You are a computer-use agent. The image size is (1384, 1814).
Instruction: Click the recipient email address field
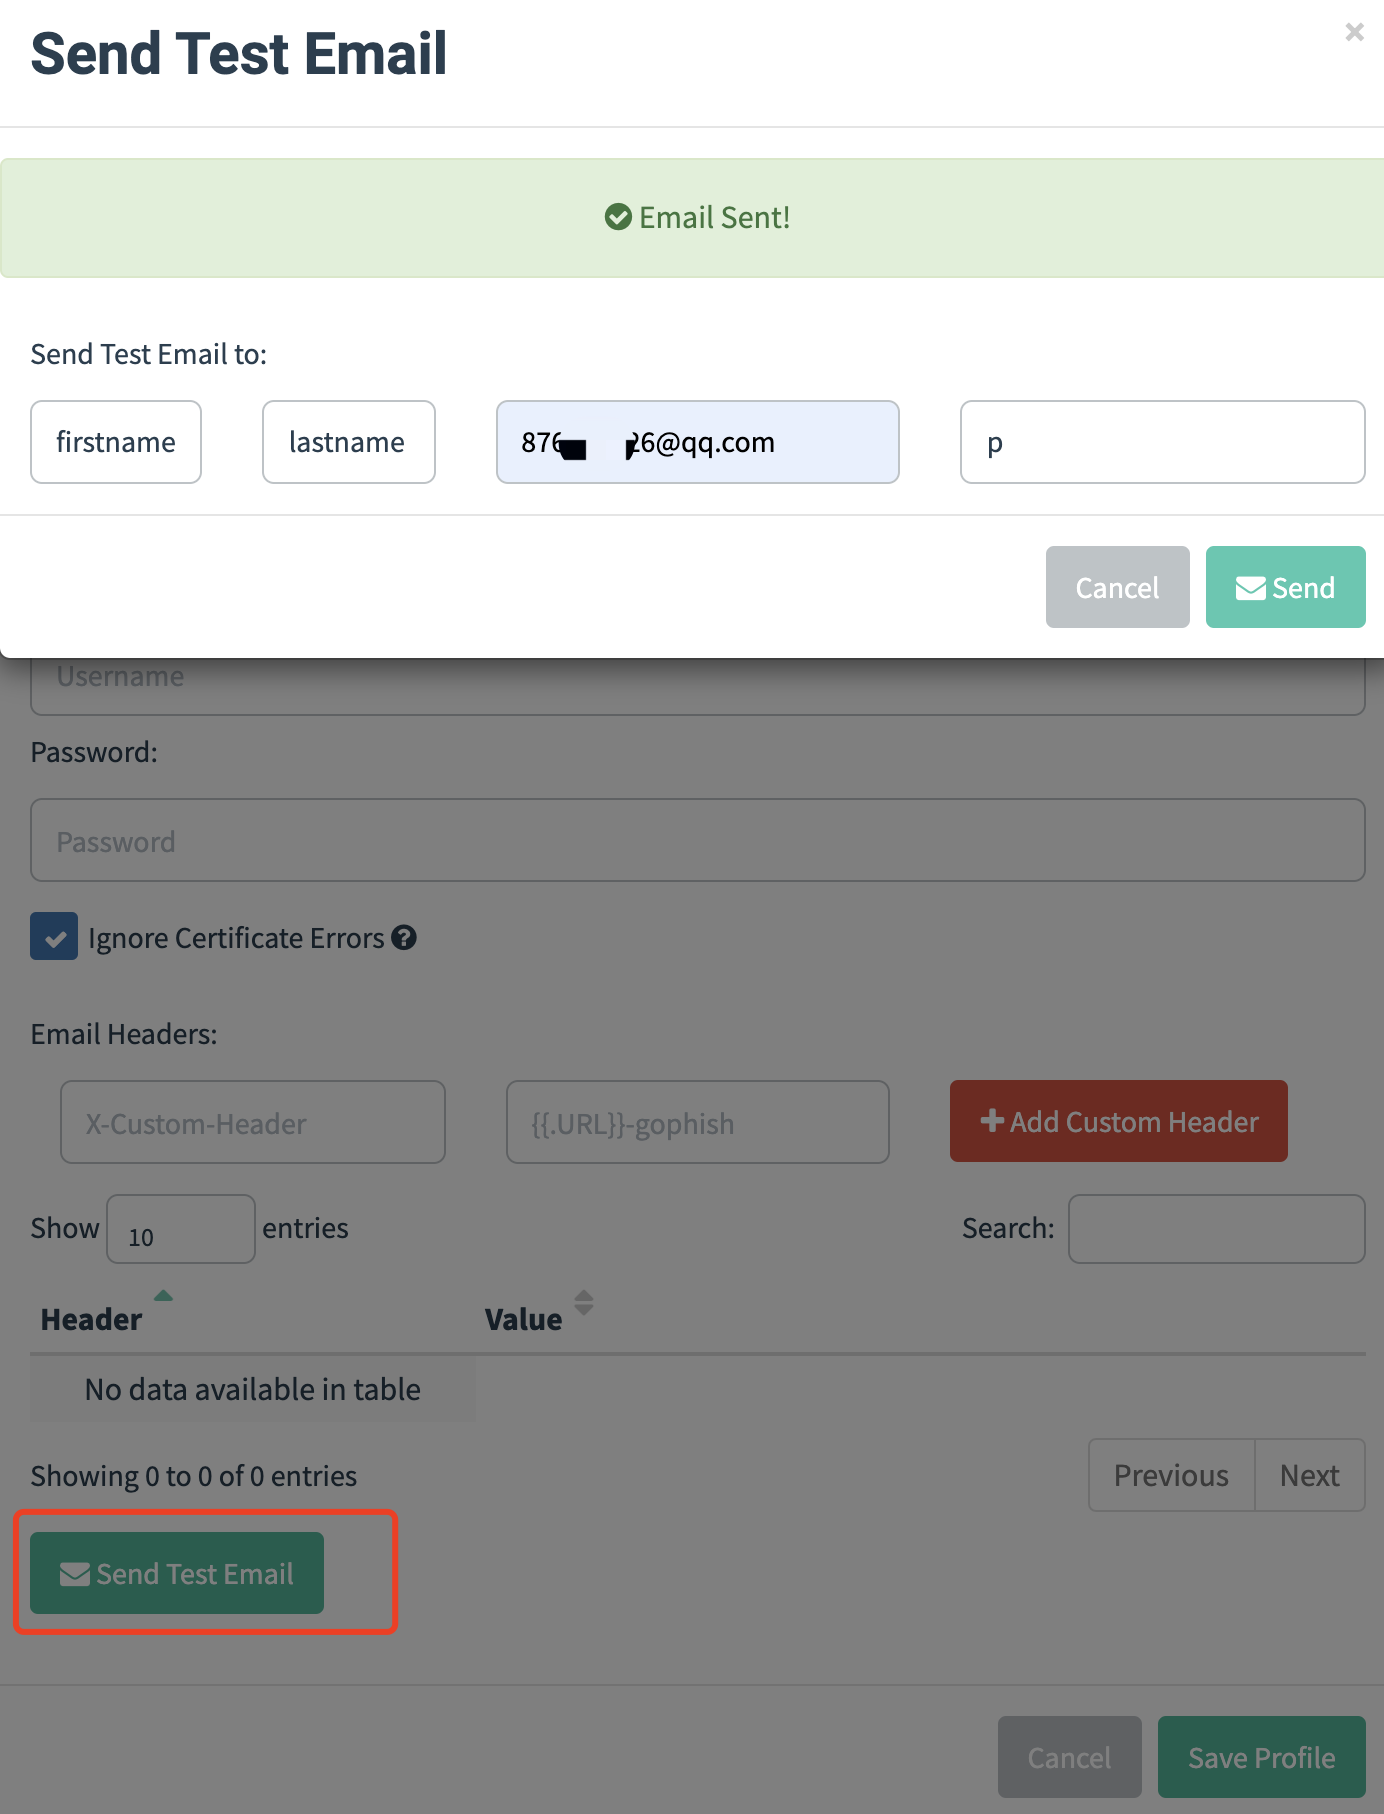click(x=698, y=442)
